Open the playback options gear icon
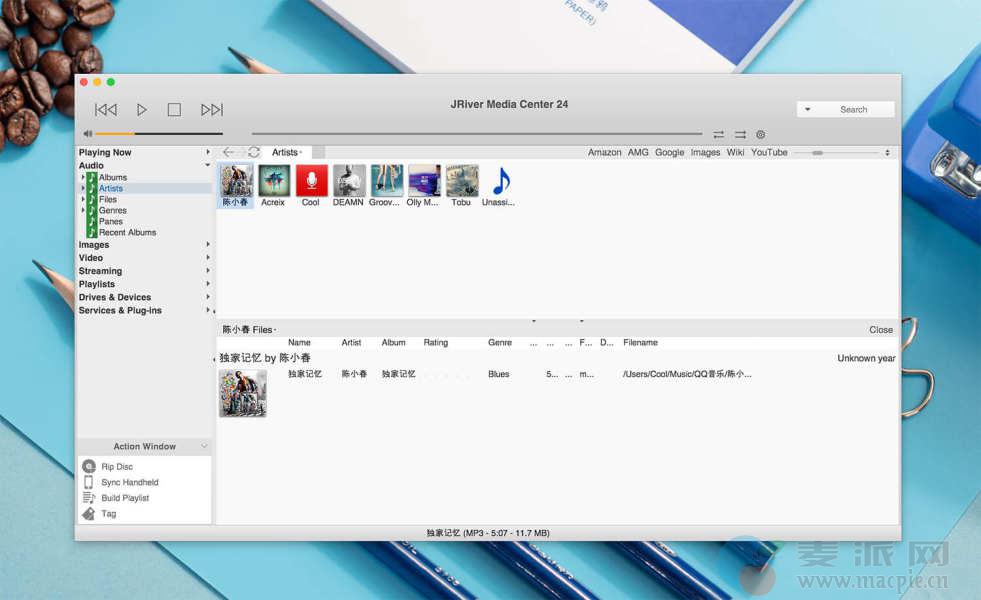 pos(760,134)
